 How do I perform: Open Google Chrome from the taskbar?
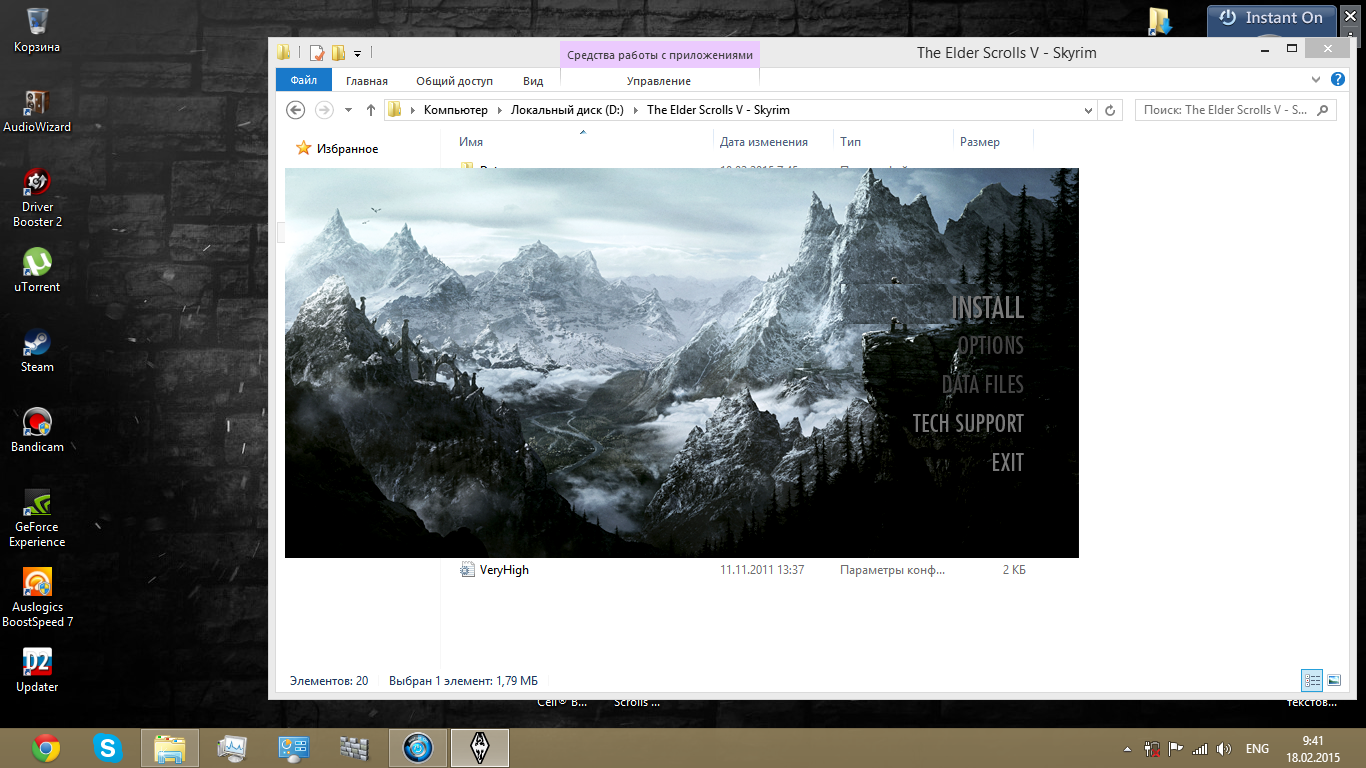click(45, 748)
